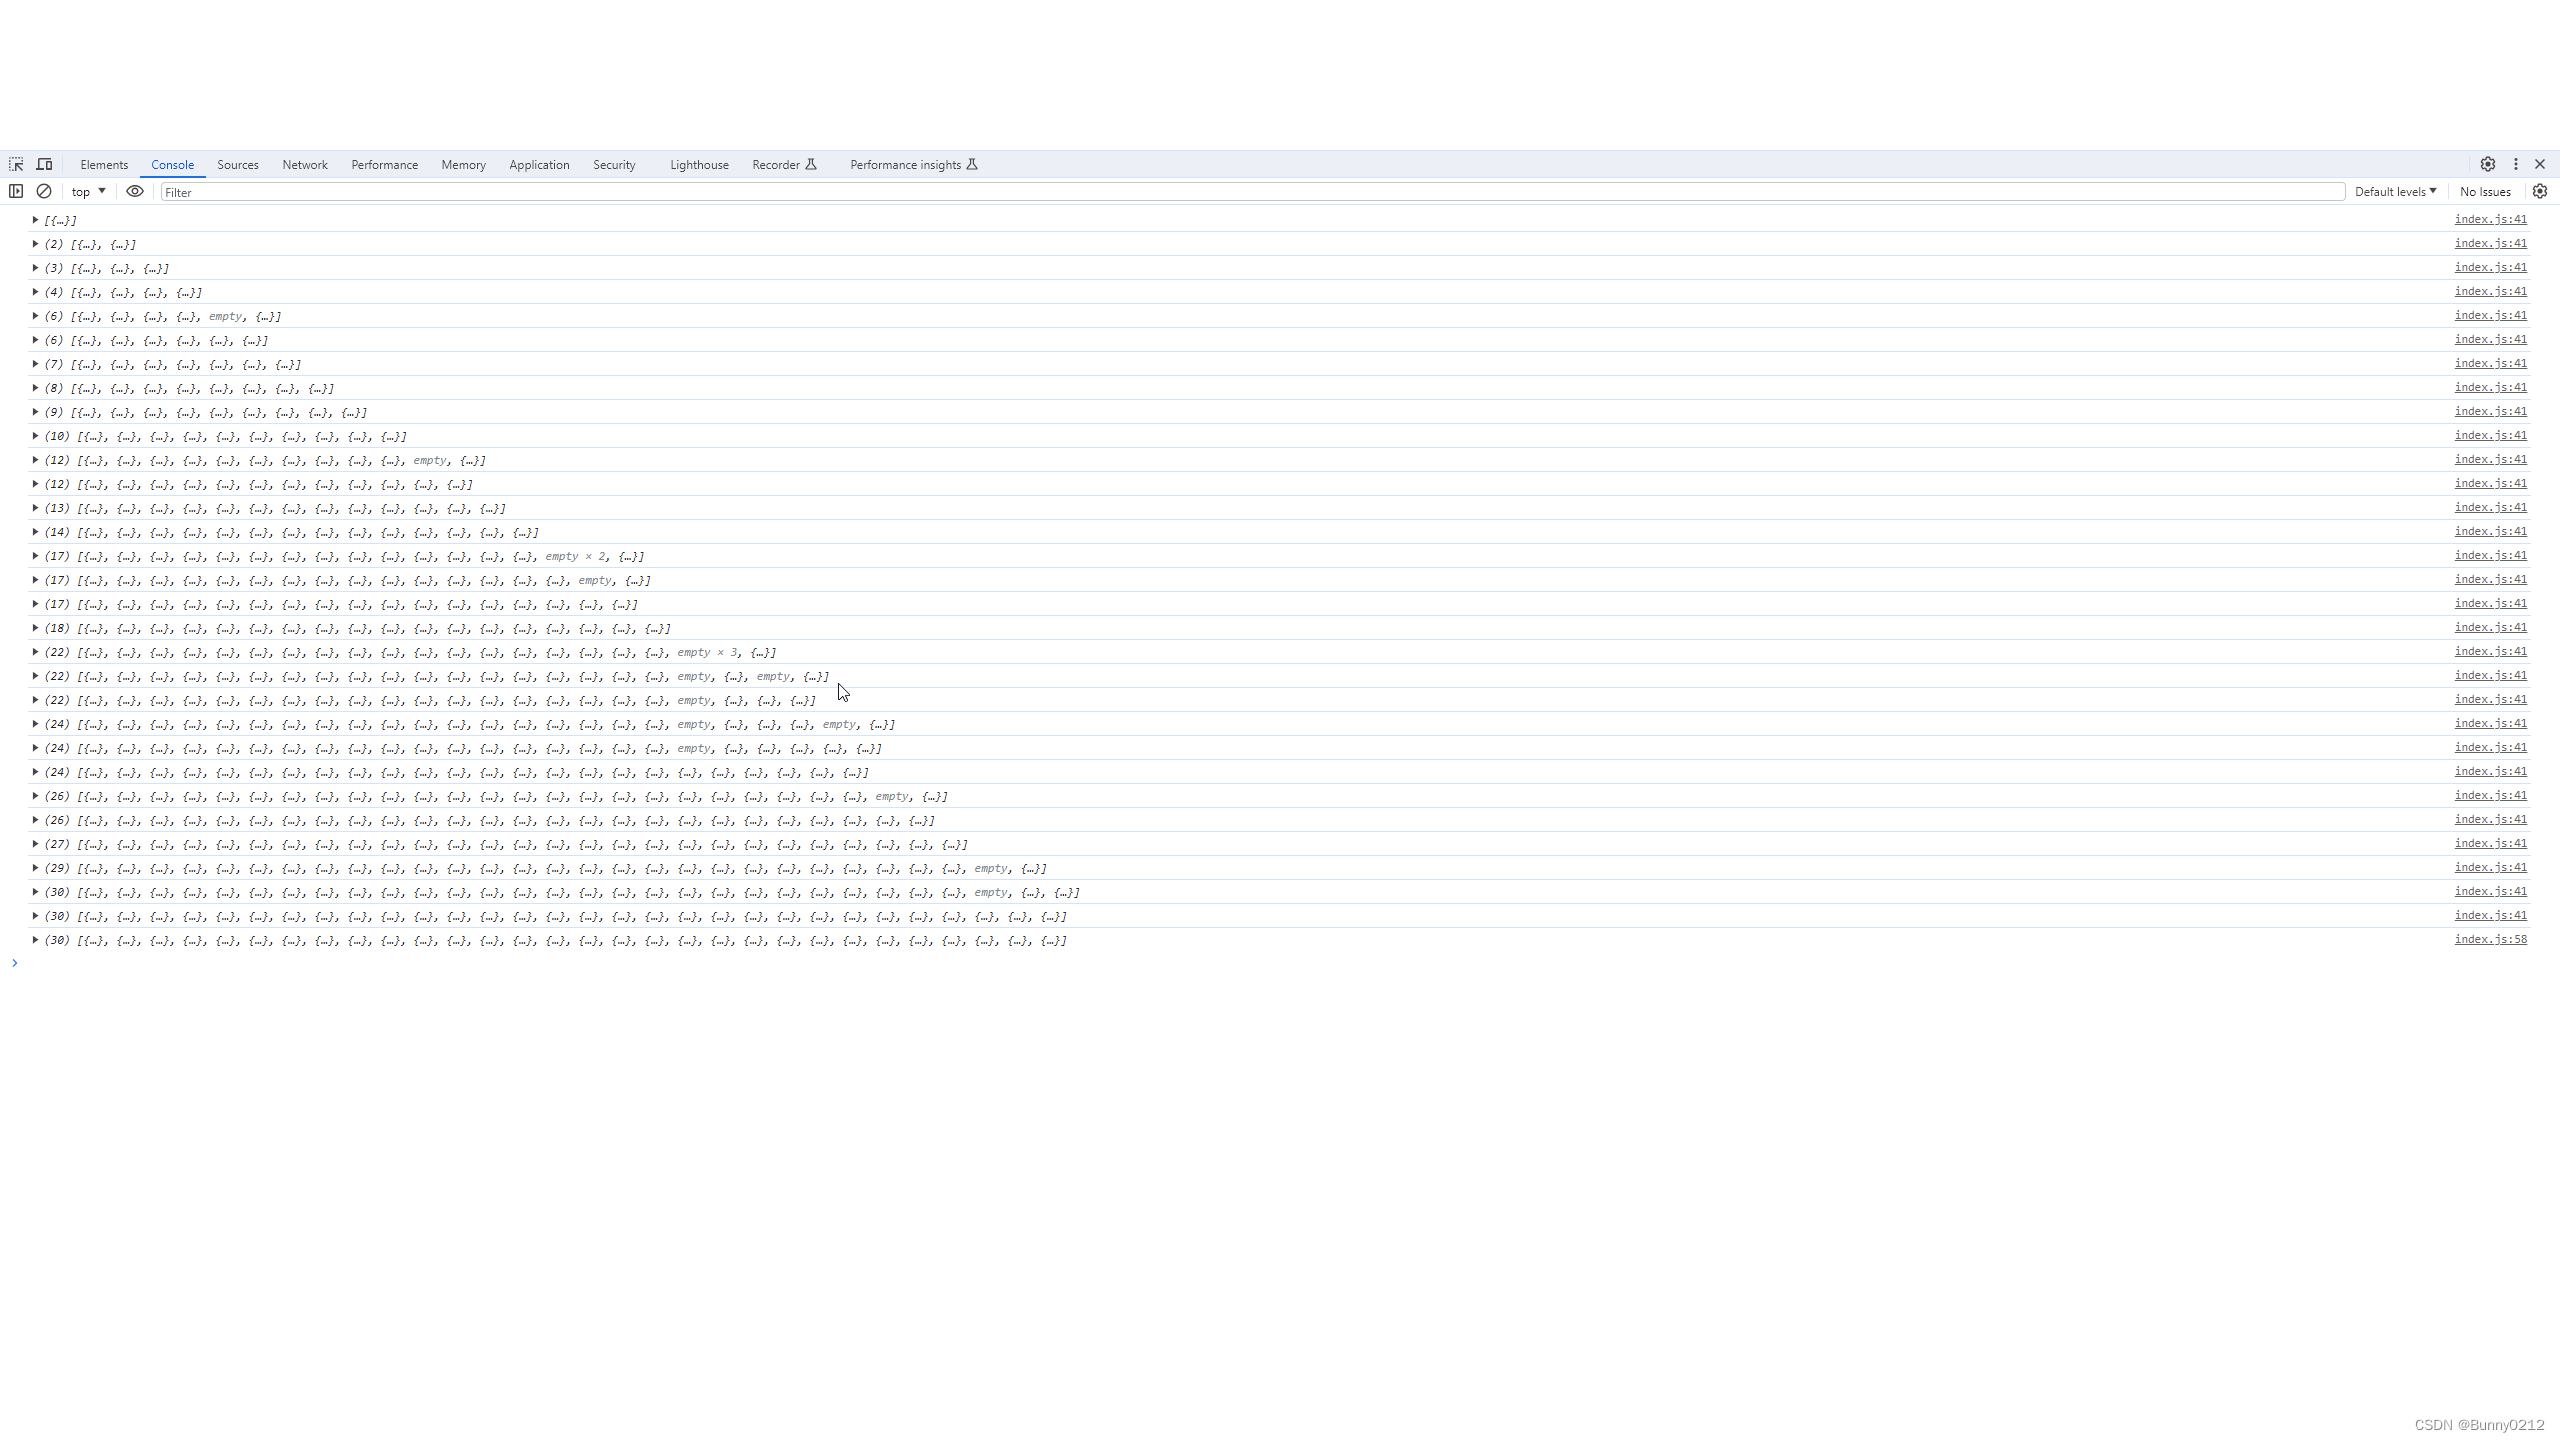Switch to the Network tab
The height and width of the screenshot is (1442, 2560).
[x=305, y=165]
